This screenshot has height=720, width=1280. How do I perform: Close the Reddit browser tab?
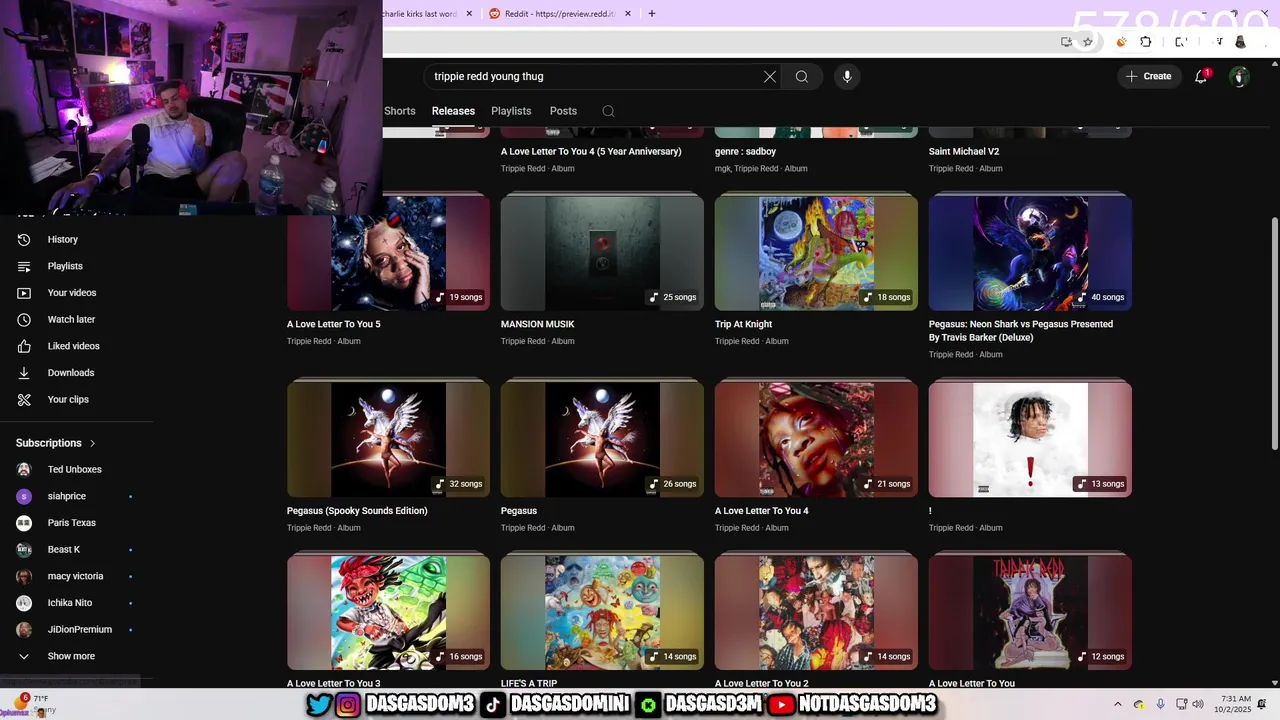628,14
